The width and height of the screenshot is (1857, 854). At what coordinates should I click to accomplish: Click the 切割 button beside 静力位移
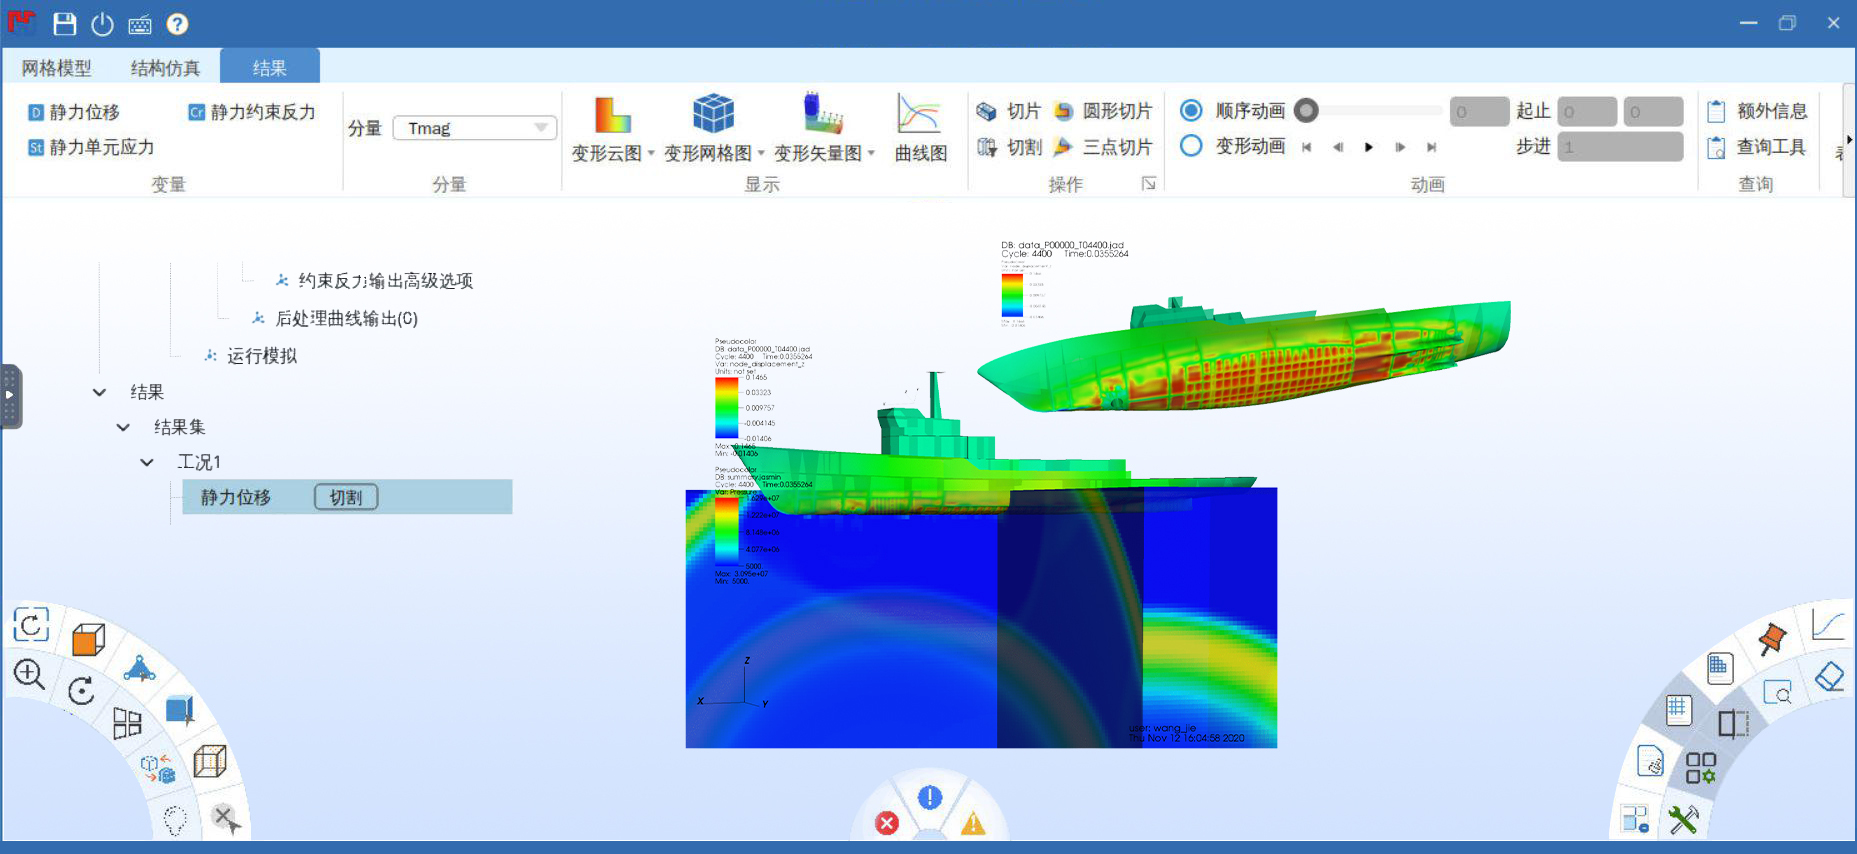pyautogui.click(x=346, y=497)
